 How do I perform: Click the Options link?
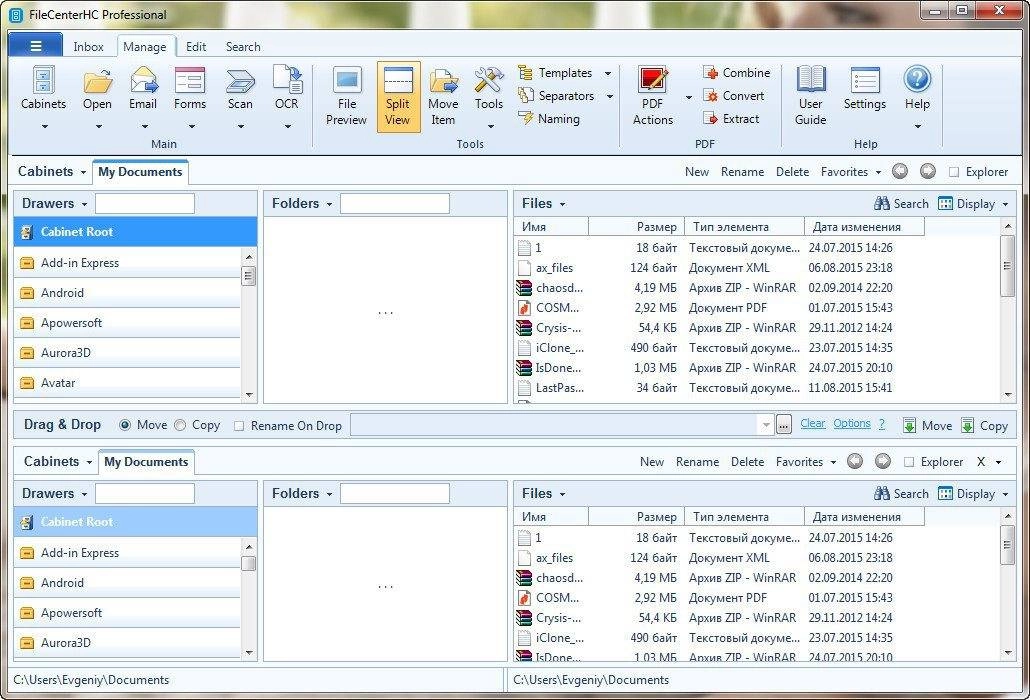852,424
